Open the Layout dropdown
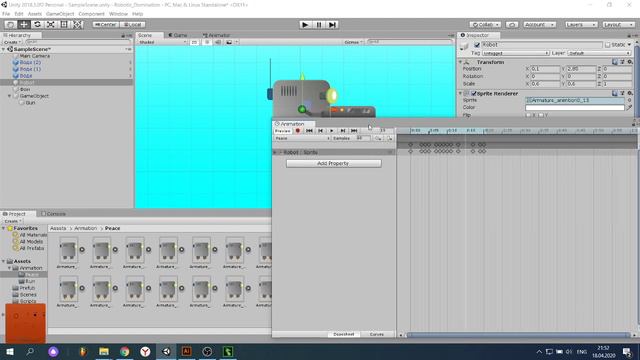640x360 pixels. click(x=618, y=24)
